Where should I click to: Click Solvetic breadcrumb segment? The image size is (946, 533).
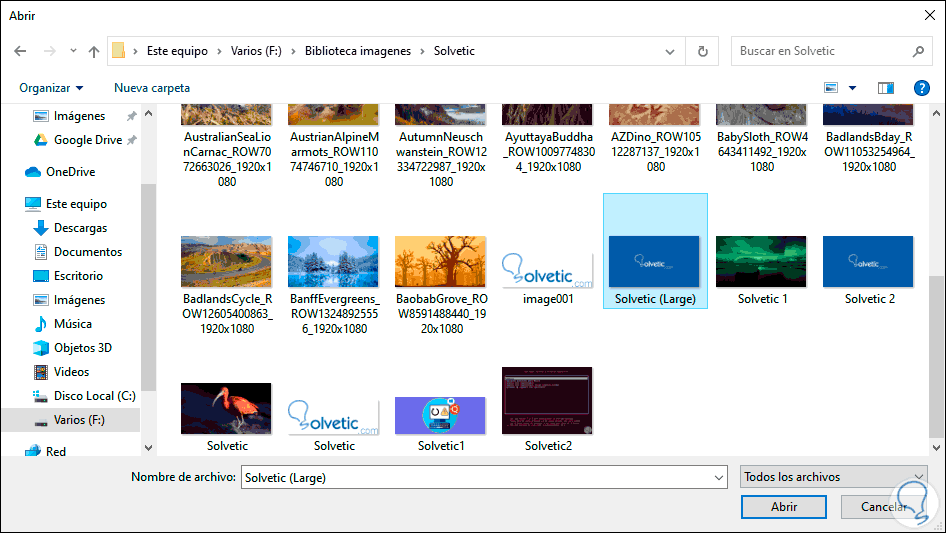(454, 51)
